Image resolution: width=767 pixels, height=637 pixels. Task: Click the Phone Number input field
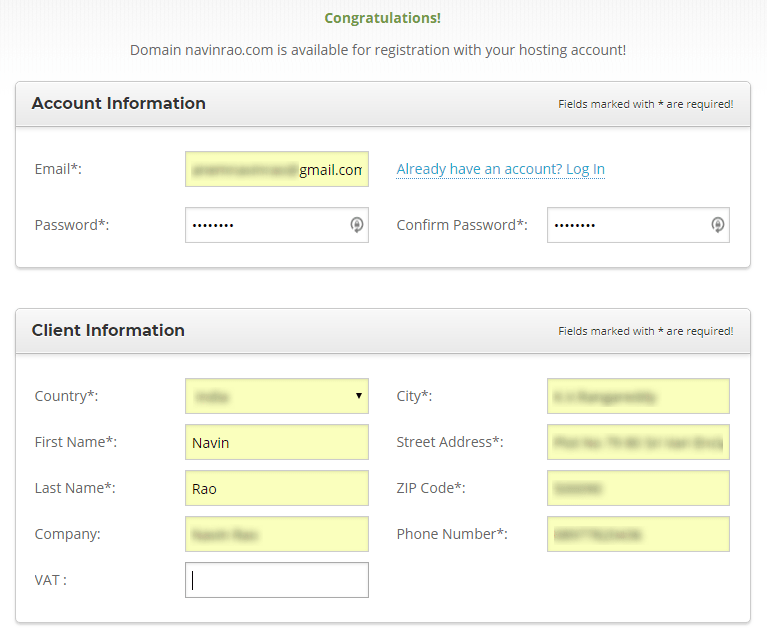coord(638,534)
